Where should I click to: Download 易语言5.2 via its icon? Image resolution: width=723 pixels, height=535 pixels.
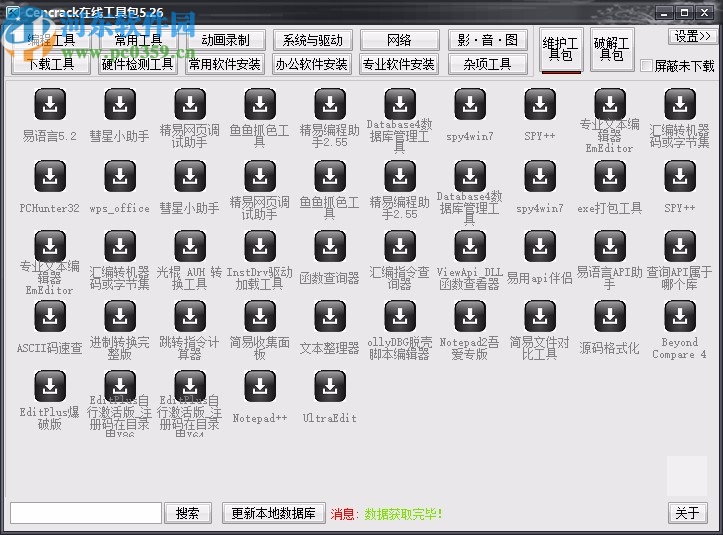[x=50, y=104]
